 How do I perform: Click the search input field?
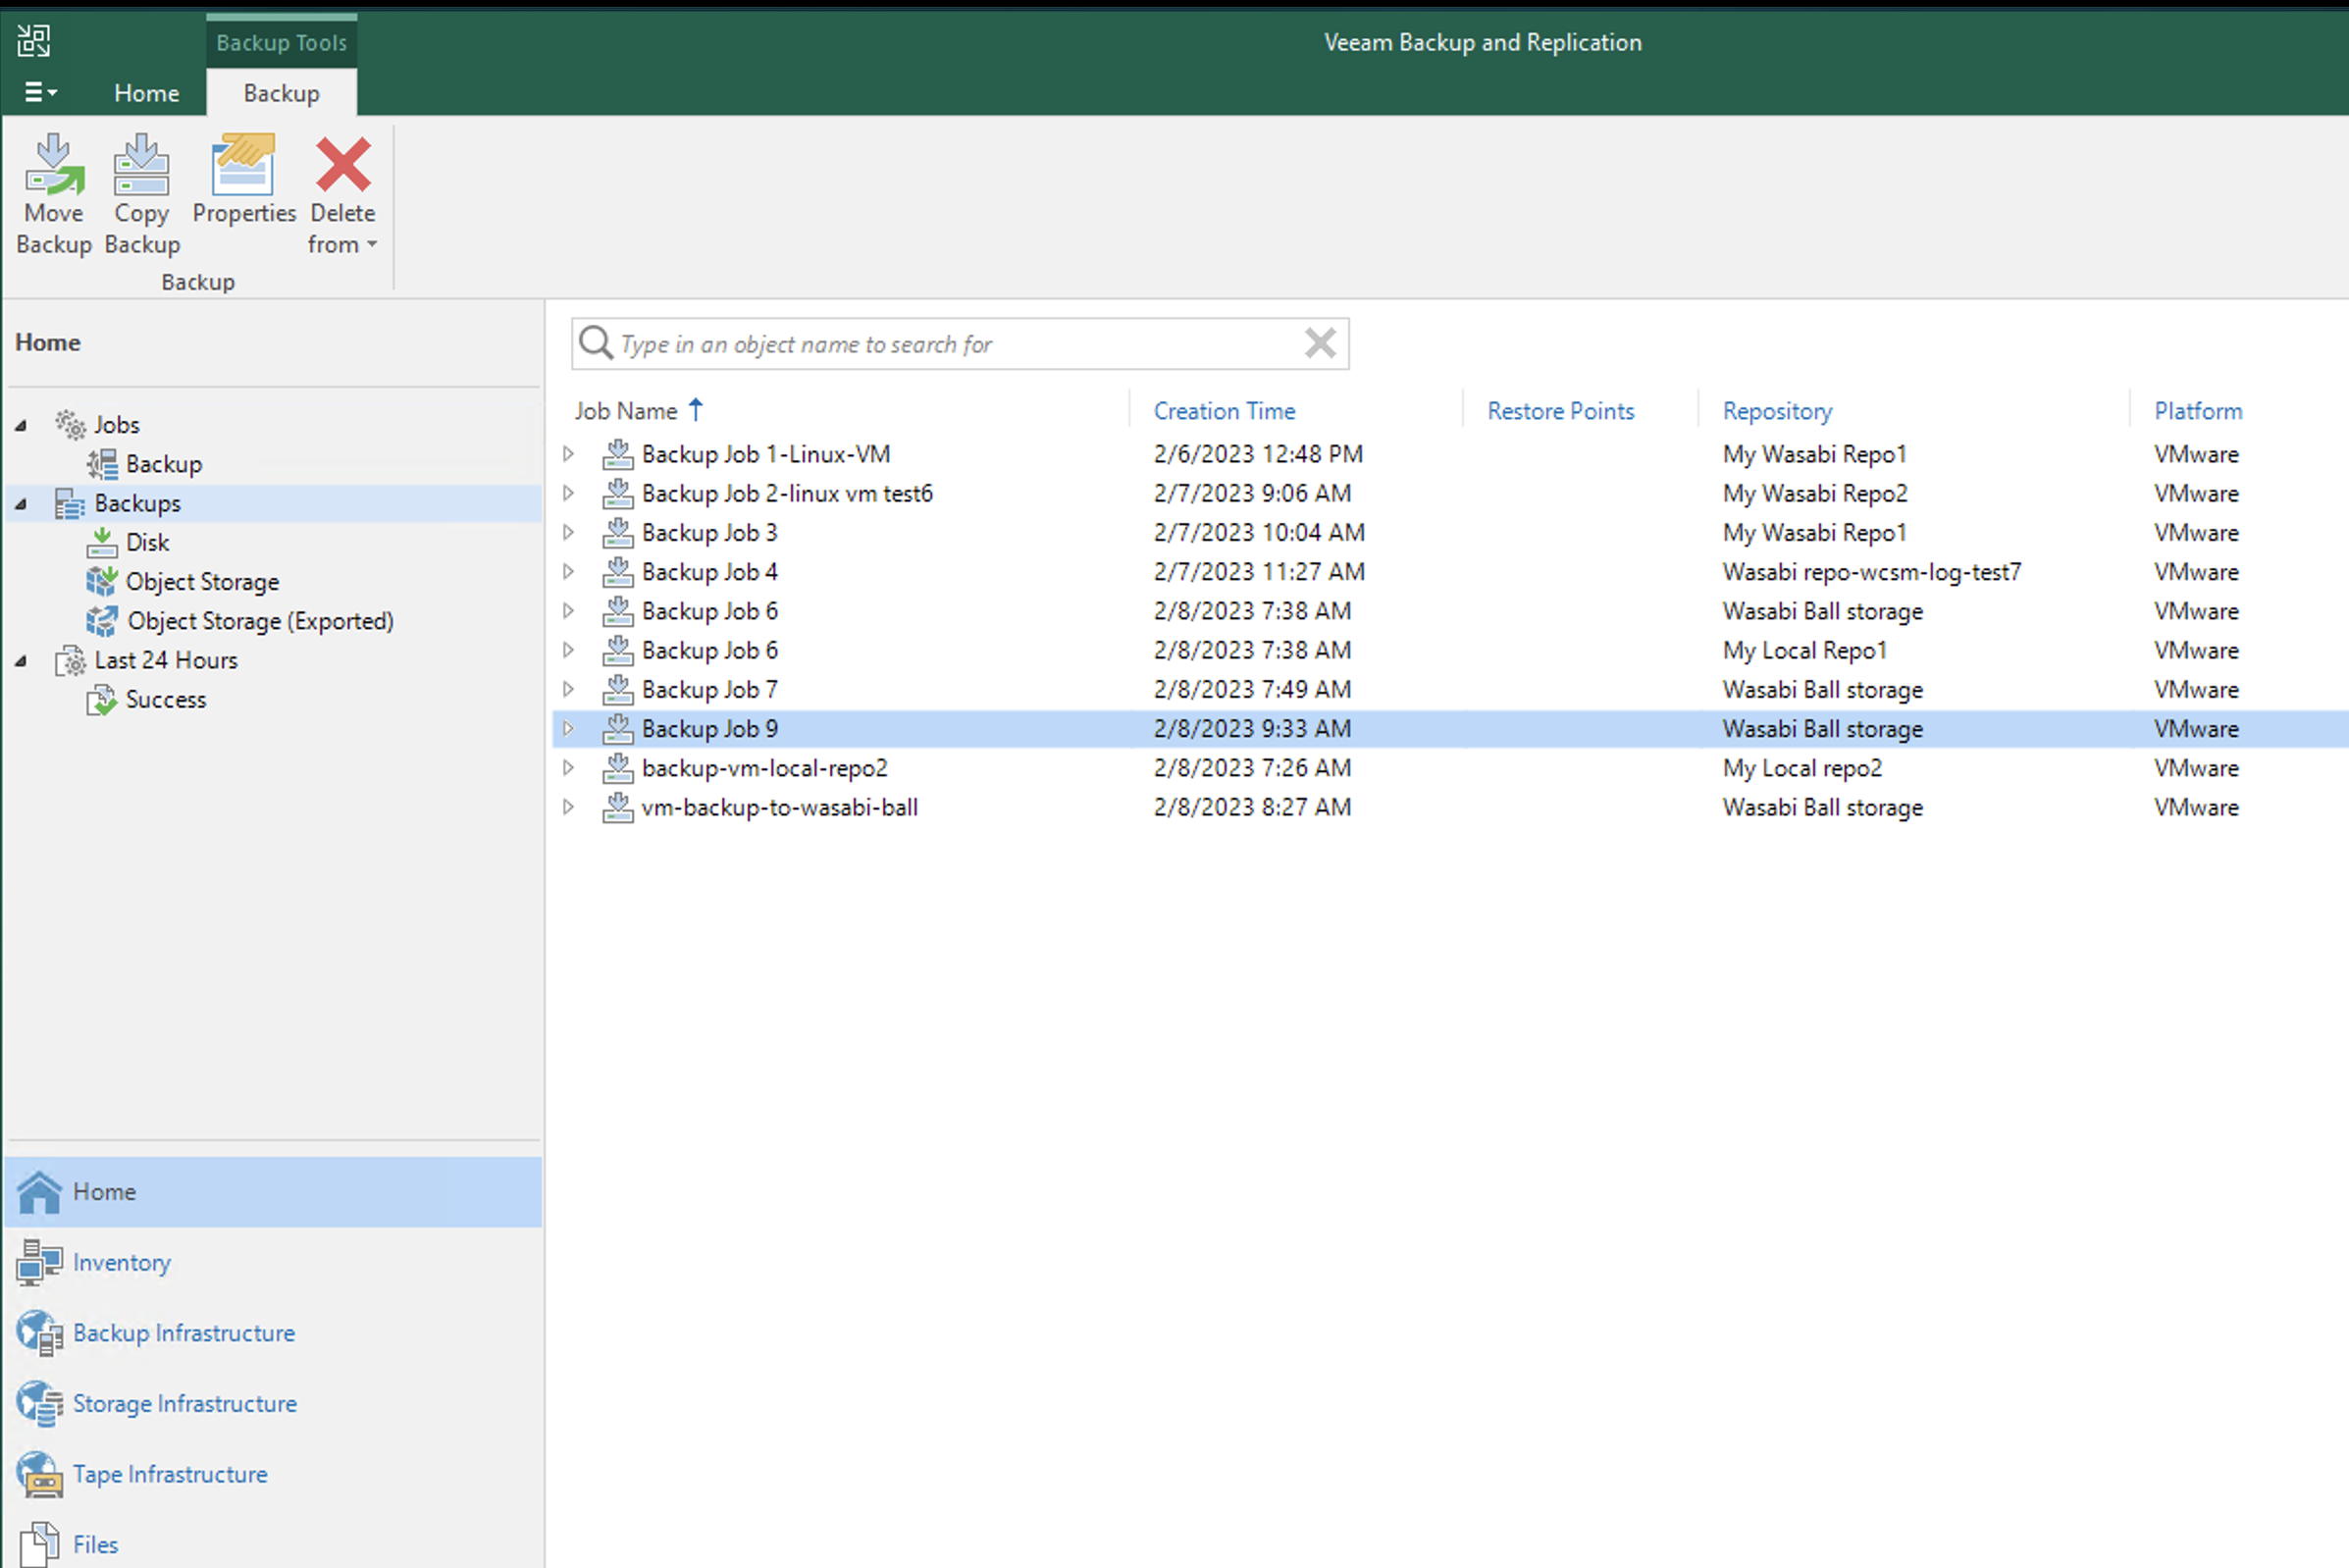click(x=961, y=343)
